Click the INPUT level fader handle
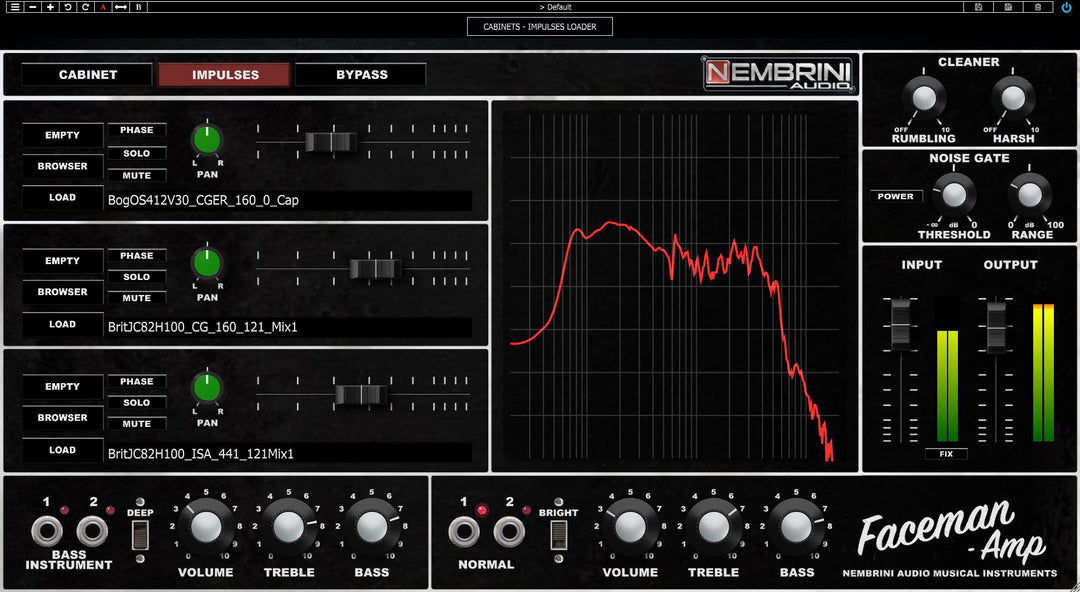1080x592 pixels. pos(901,324)
